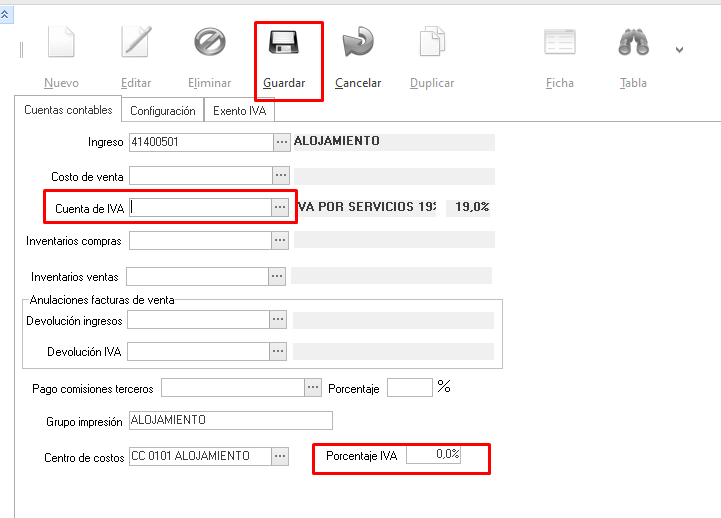Click the Duplicar copy pages icon
This screenshot has width=721, height=518.
pyautogui.click(x=431, y=42)
